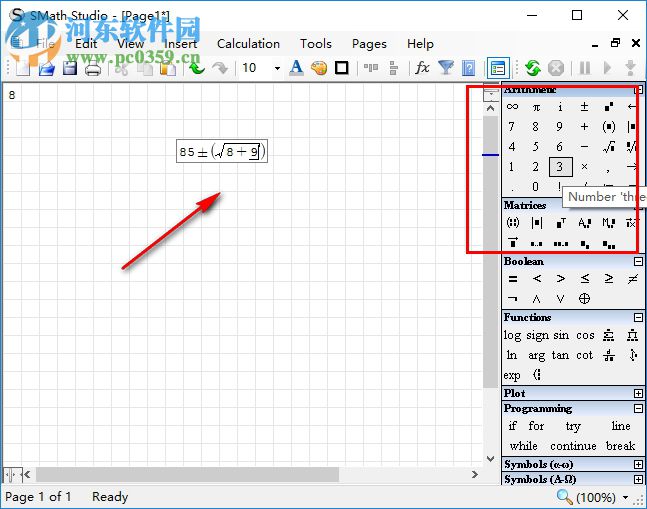Image resolution: width=647 pixels, height=509 pixels.
Task: Open the Insert menu
Action: [x=180, y=44]
